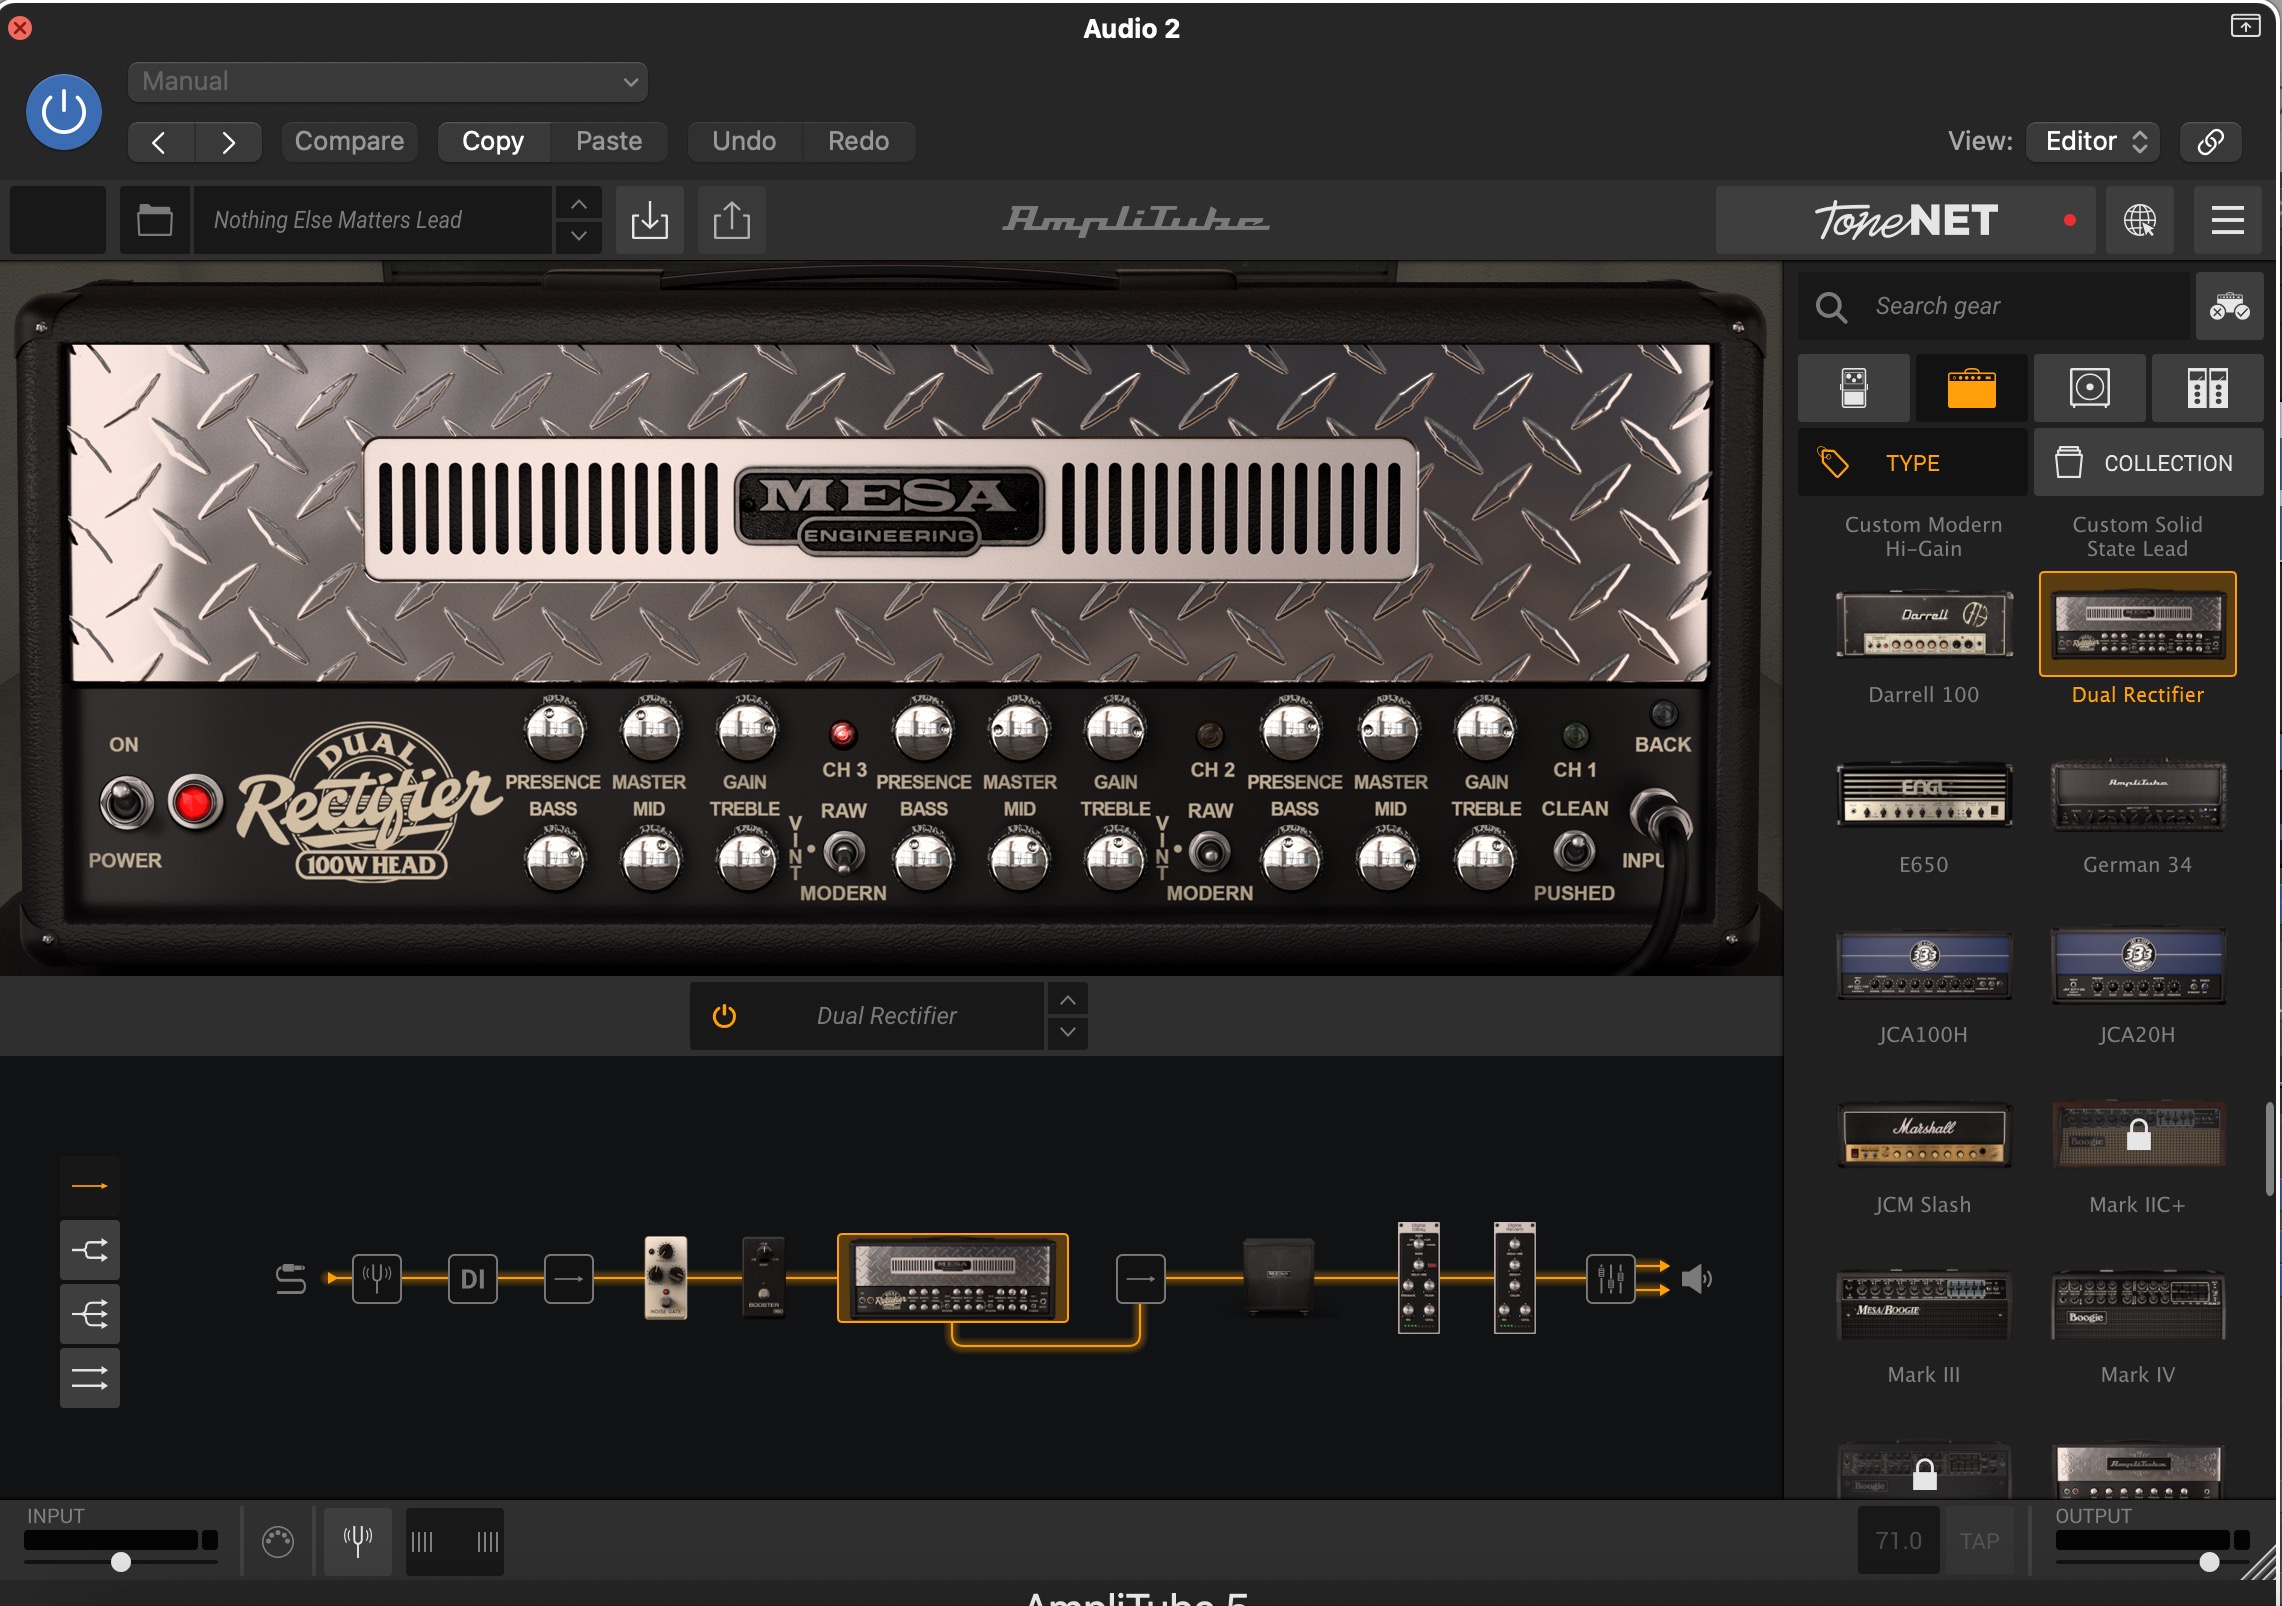
Task: Go to previous preset arrow
Action: pyautogui.click(x=160, y=142)
